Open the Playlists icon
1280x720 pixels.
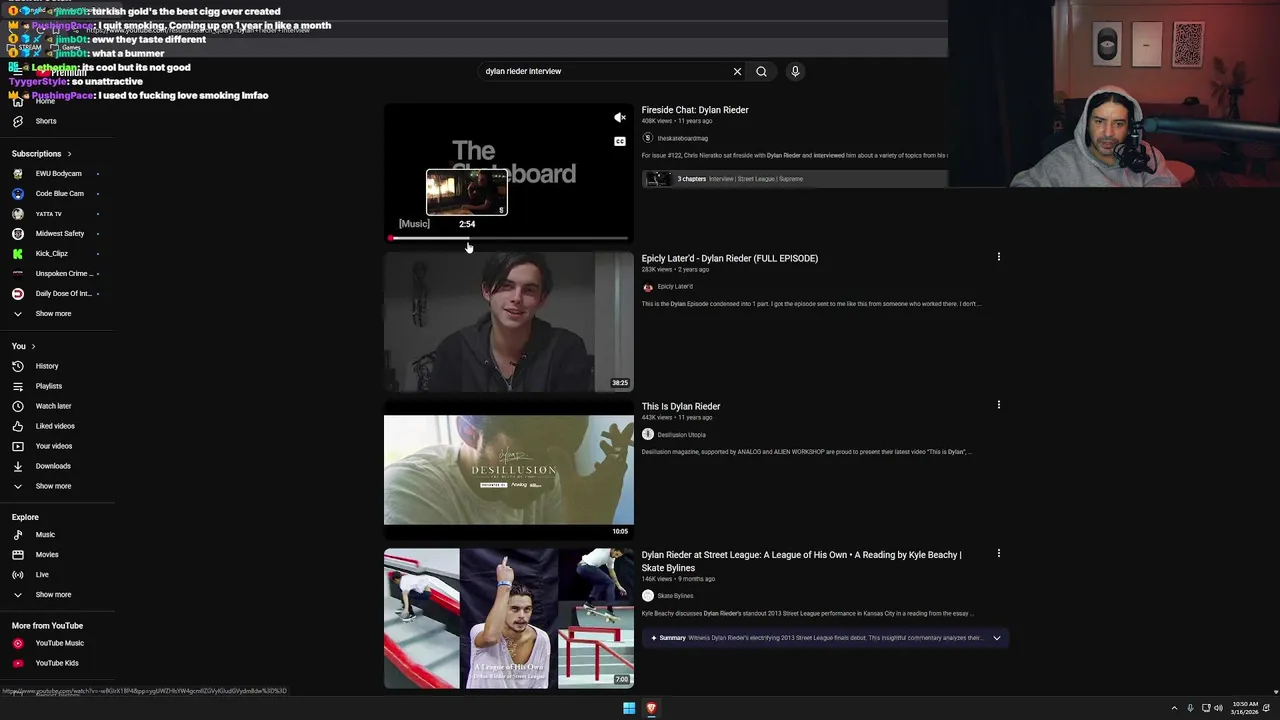(17, 386)
